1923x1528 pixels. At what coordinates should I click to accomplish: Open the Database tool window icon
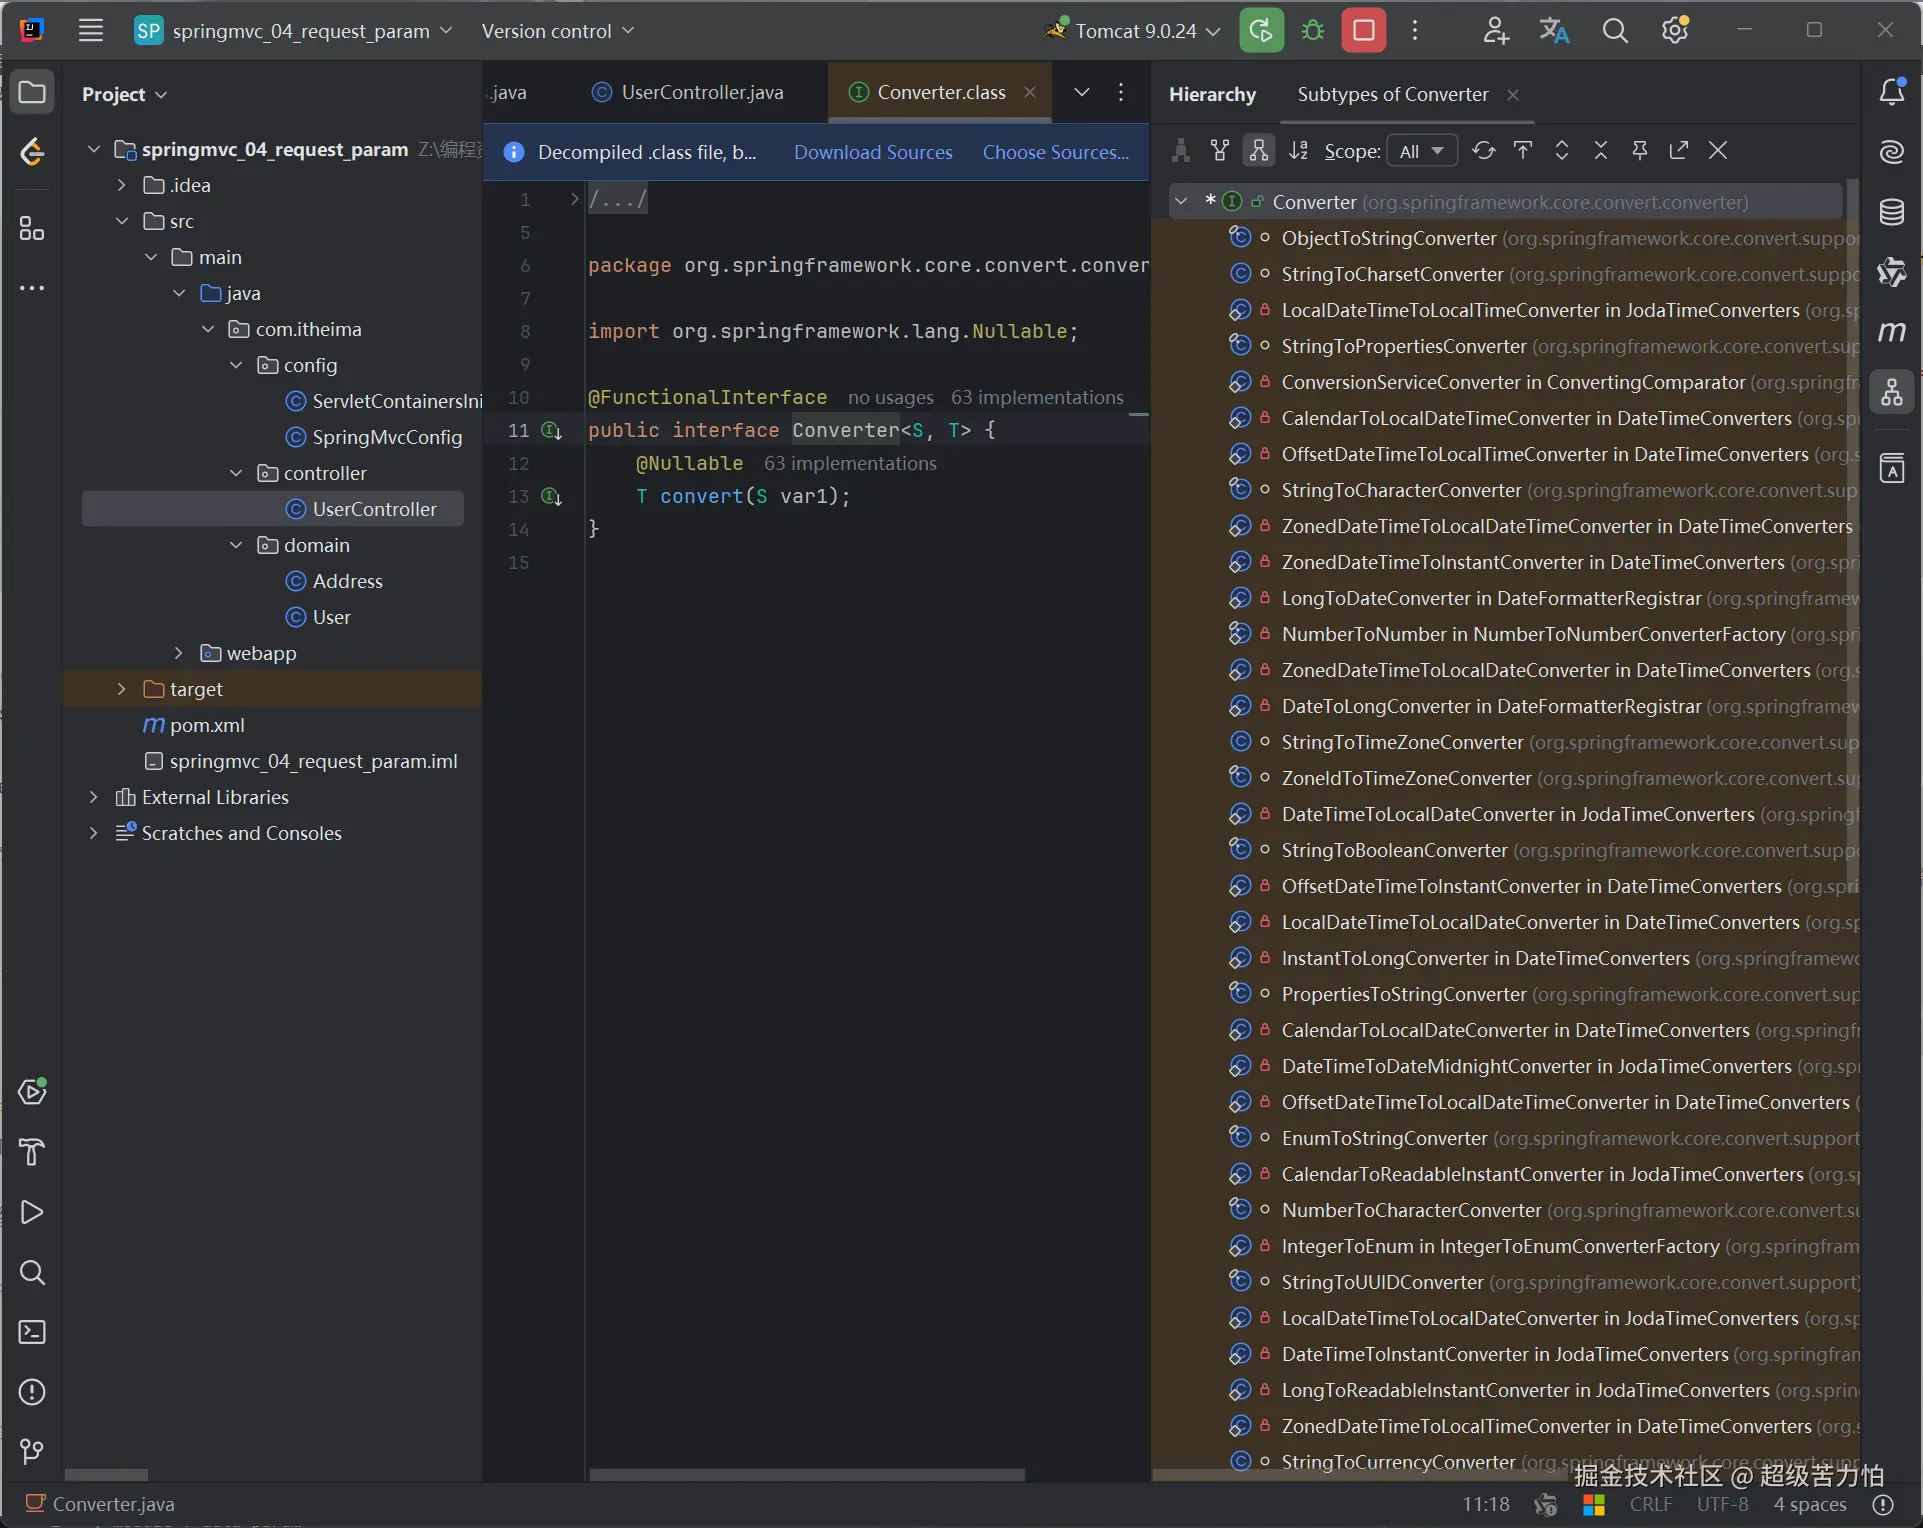pos(1891,212)
